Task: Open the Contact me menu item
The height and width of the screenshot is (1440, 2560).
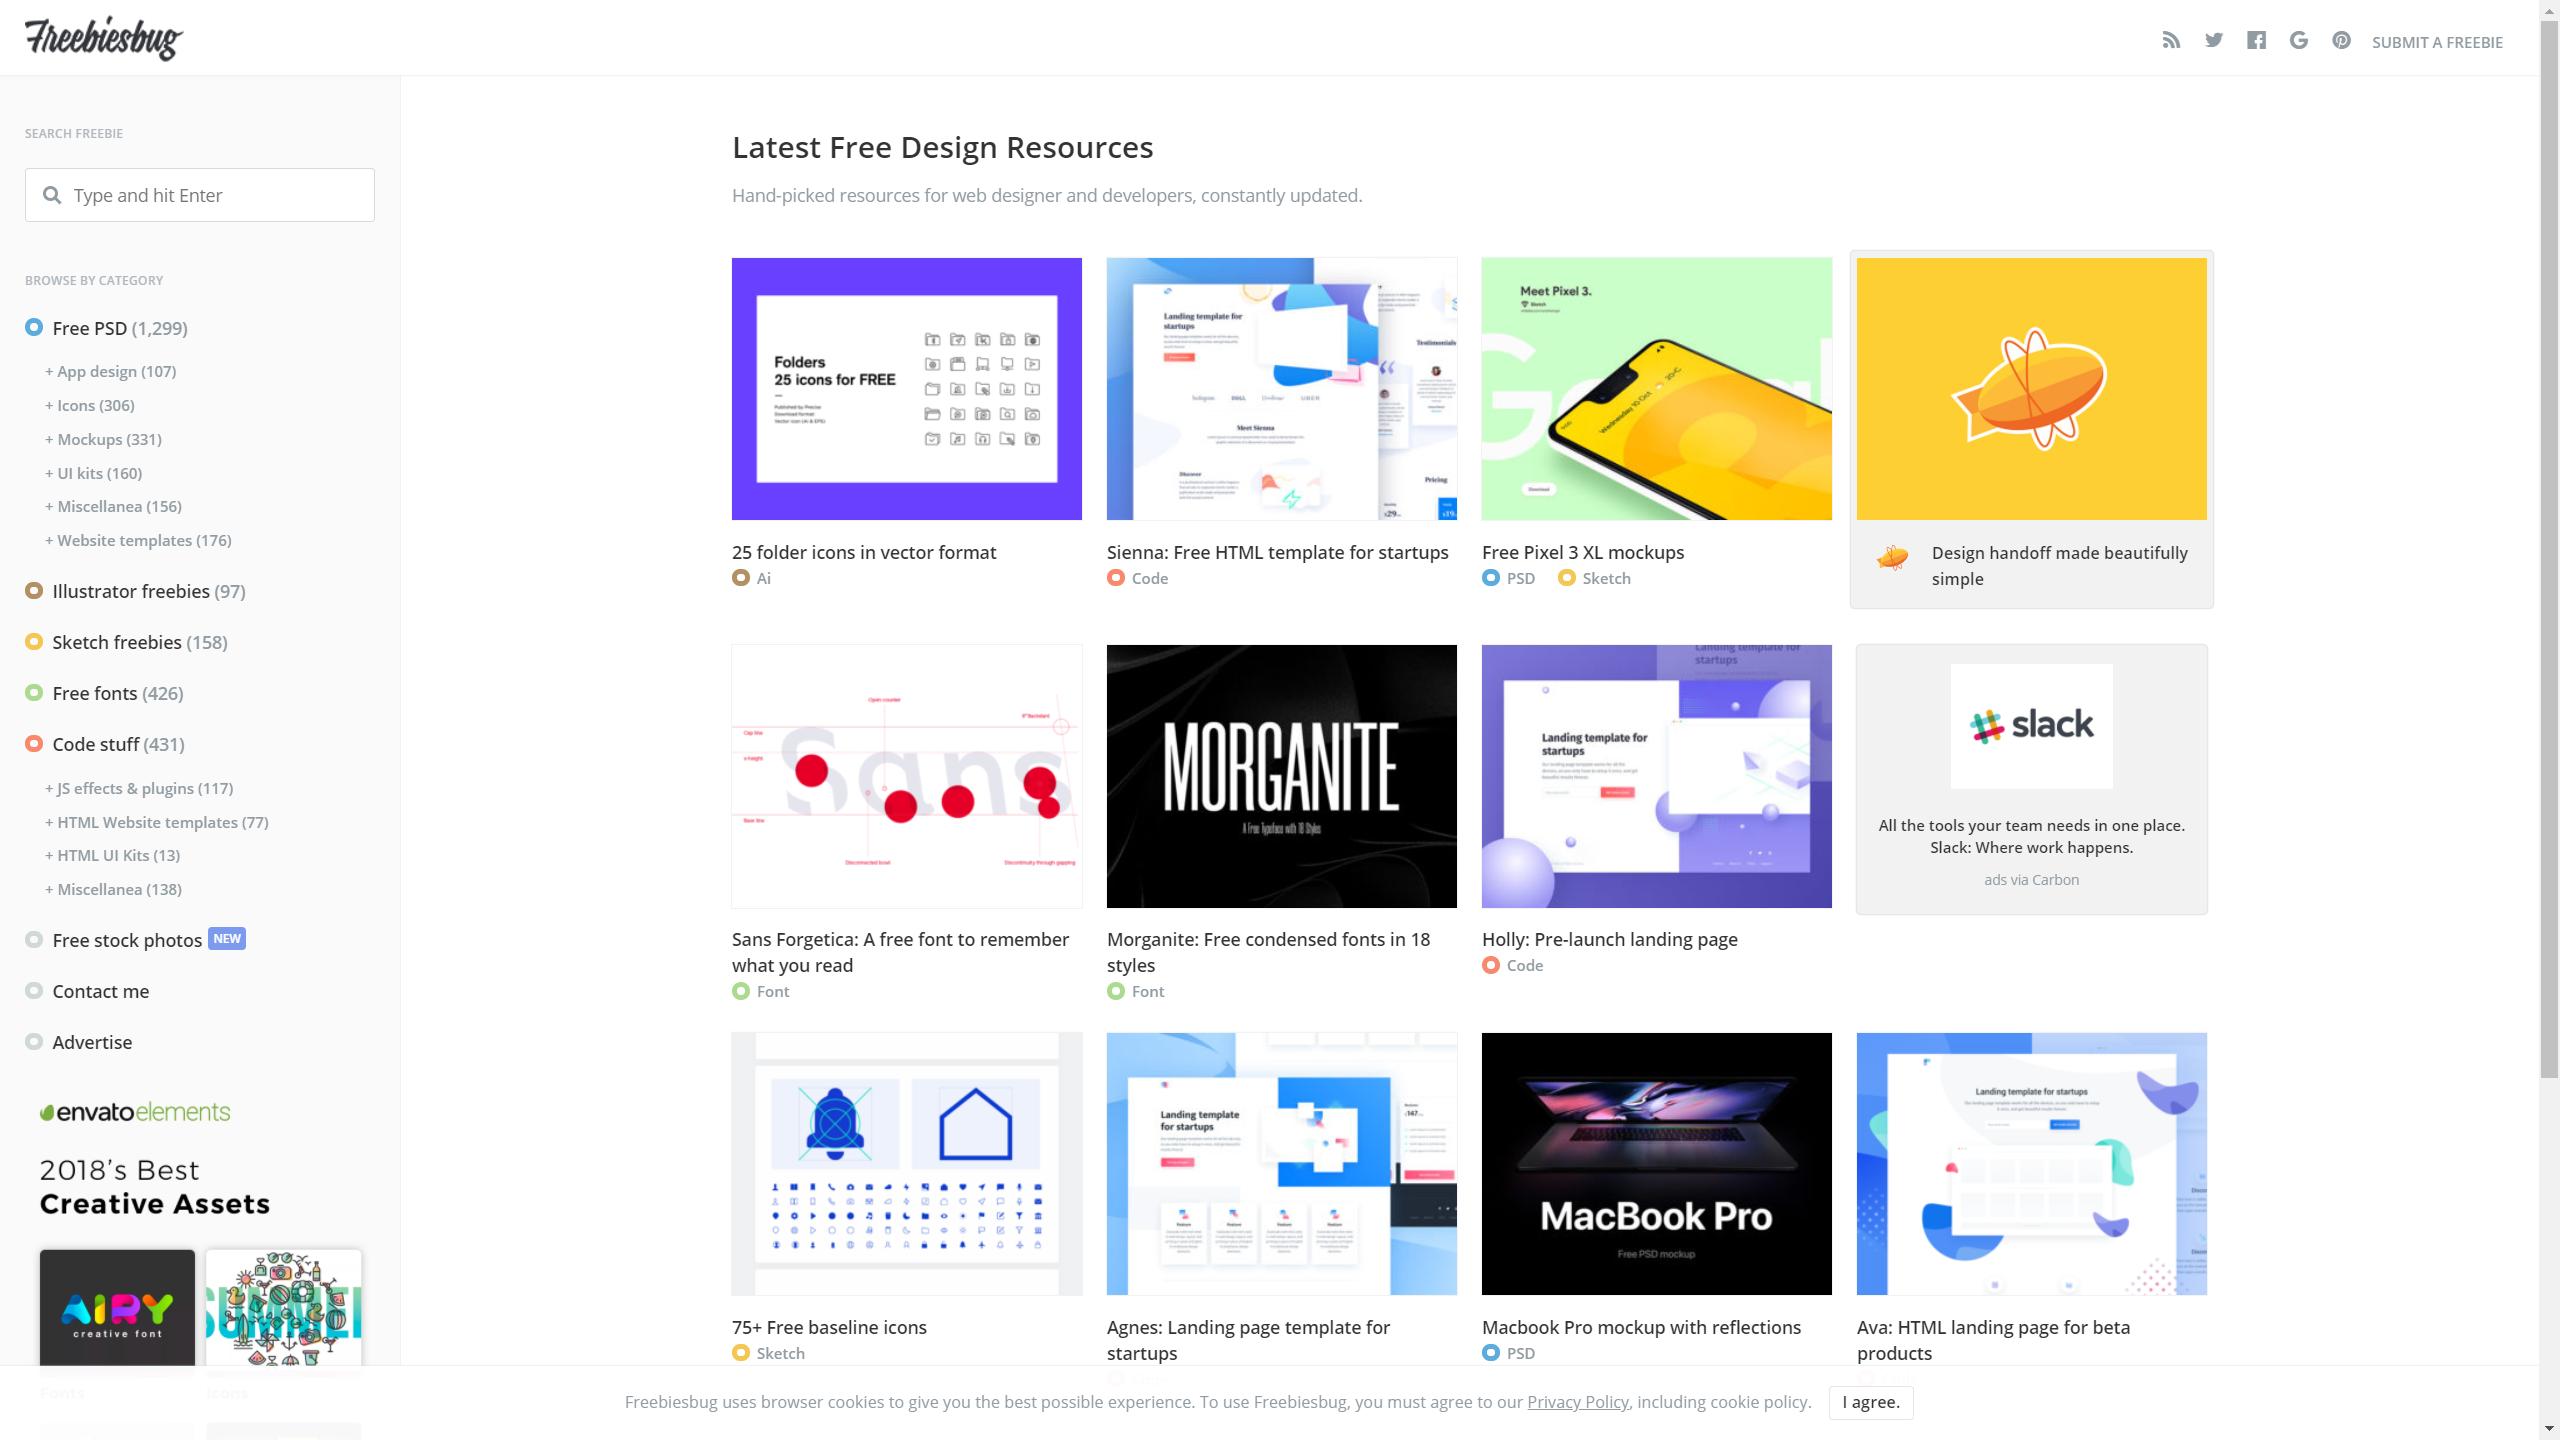Action: tap(100, 991)
